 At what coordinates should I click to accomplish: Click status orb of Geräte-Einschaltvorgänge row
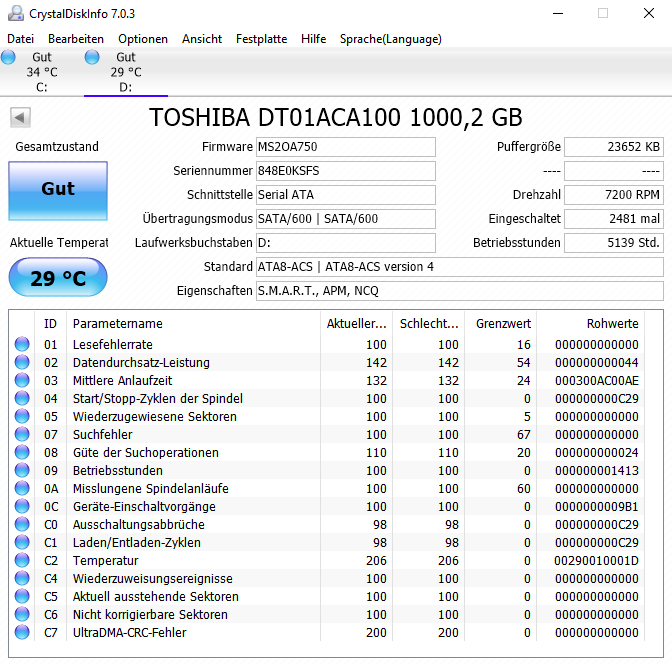pyautogui.click(x=22, y=506)
